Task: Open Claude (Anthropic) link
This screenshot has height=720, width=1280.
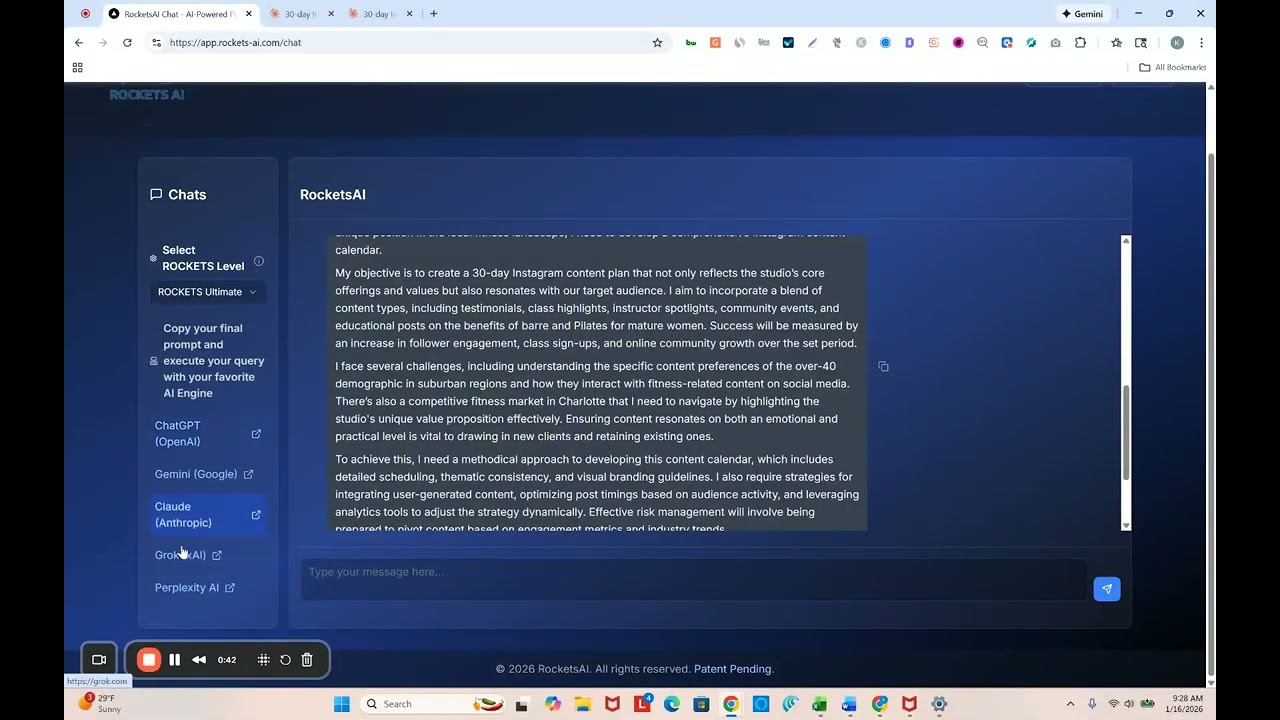Action: [207, 515]
